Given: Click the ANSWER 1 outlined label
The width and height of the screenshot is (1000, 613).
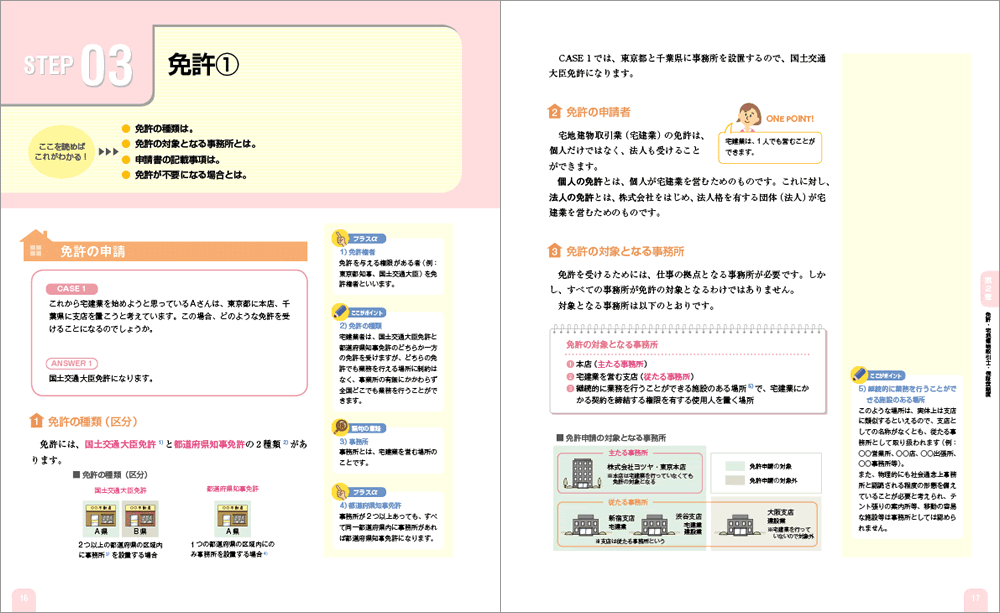Looking at the screenshot, I should coord(71,364).
